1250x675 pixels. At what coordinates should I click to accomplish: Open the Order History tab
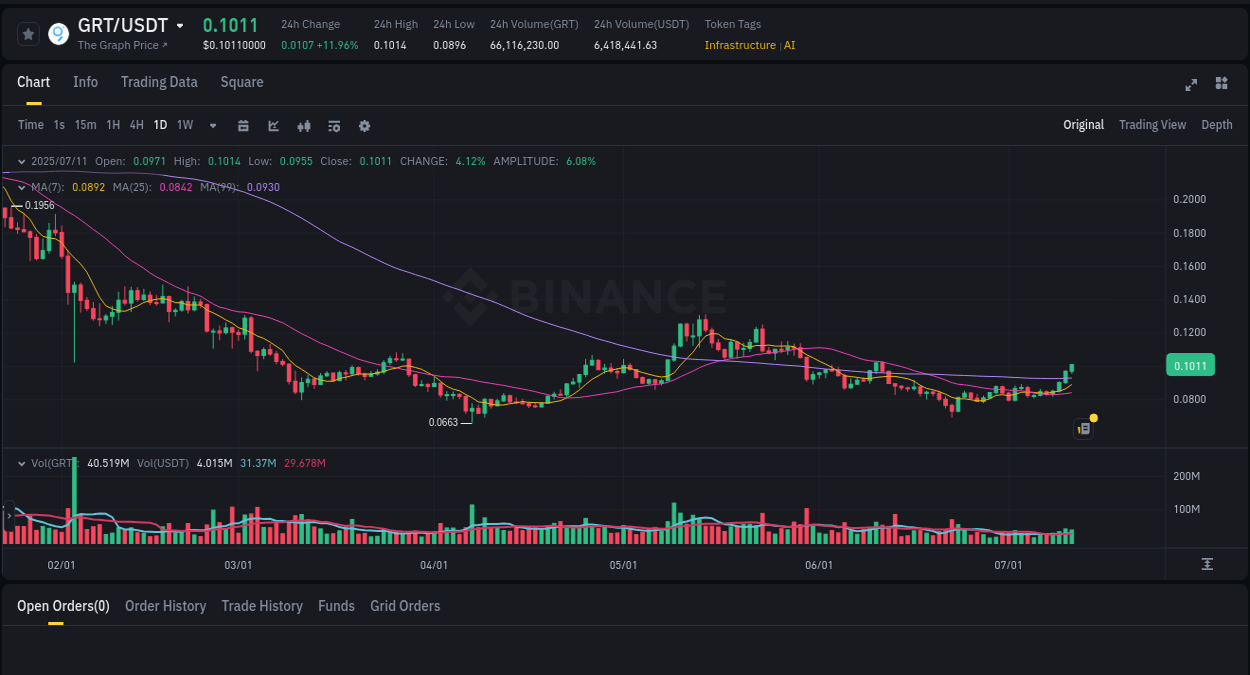tap(165, 606)
